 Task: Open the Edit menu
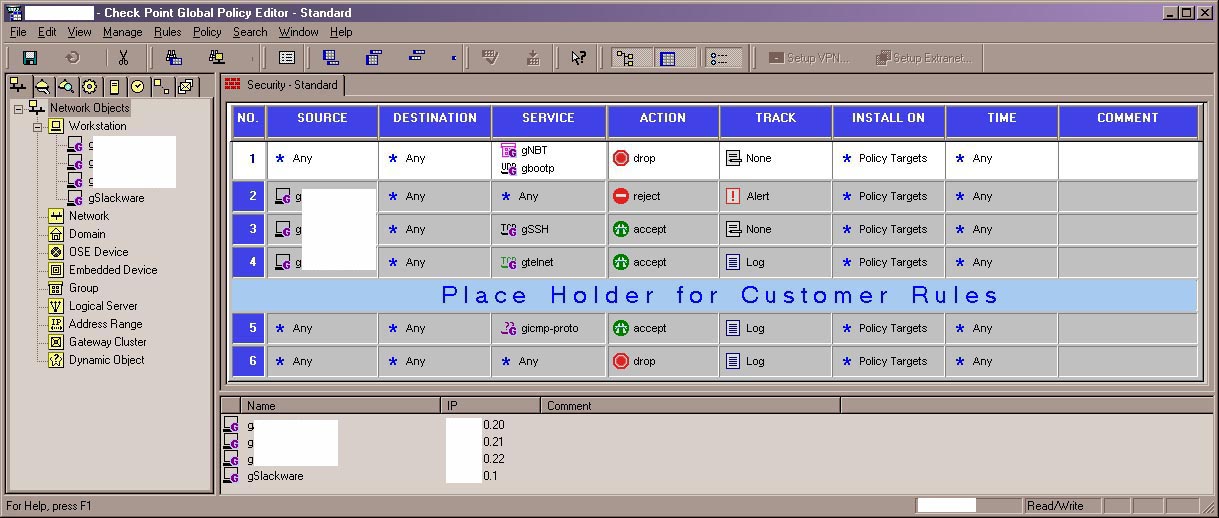coord(47,32)
